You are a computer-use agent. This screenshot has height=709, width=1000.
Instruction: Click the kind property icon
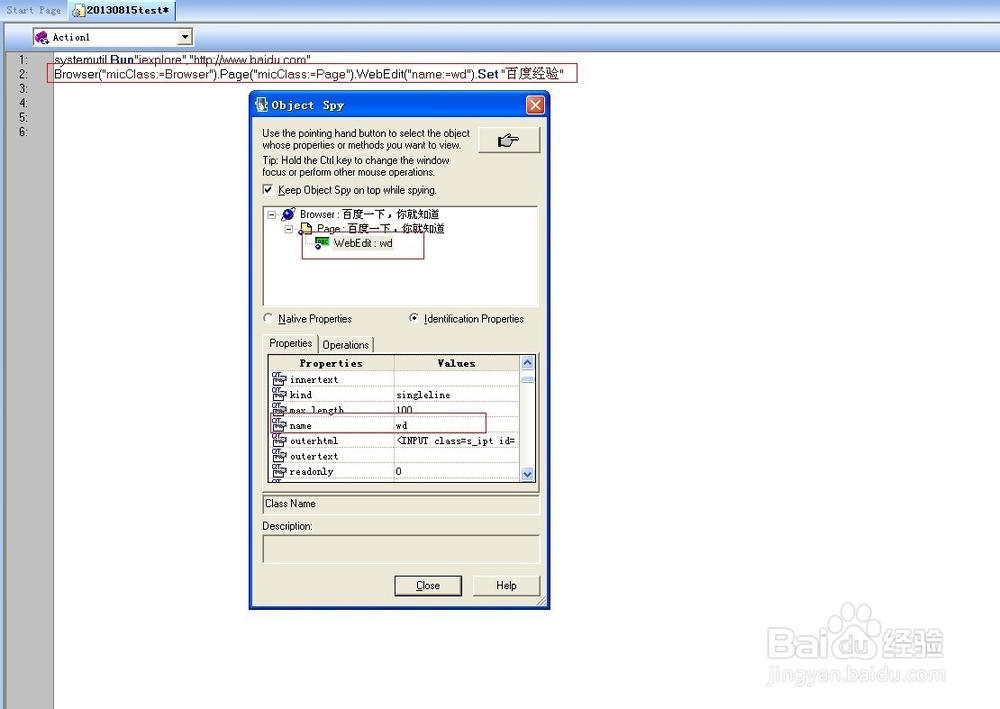coord(279,394)
